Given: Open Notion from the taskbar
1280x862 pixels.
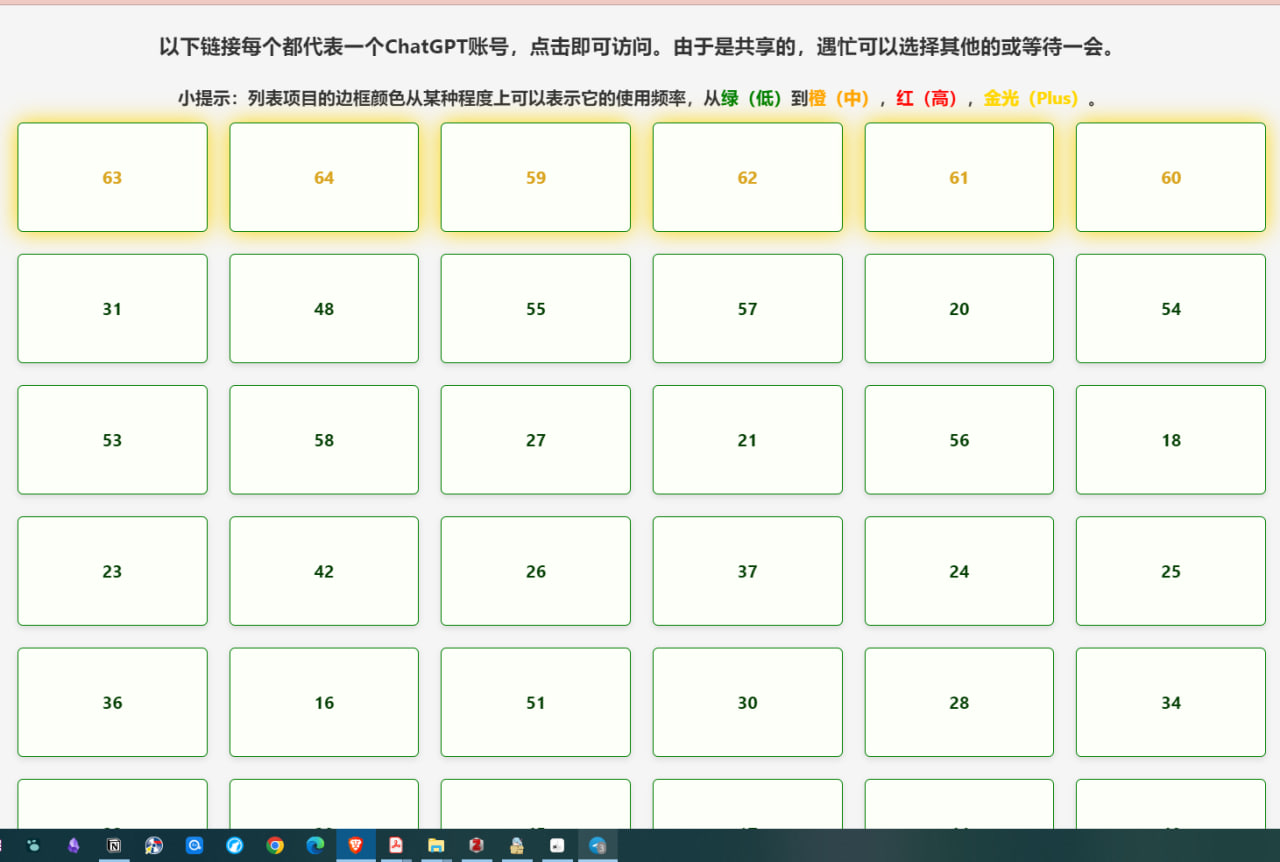Looking at the screenshot, I should [114, 845].
